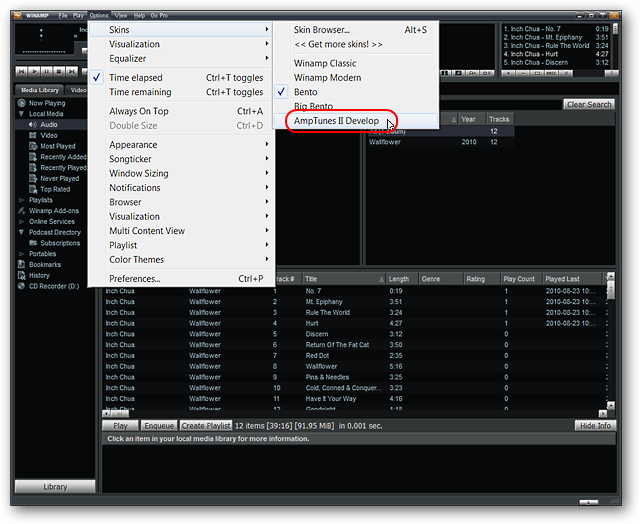Open Preferences from Options menu

pyautogui.click(x=182, y=279)
